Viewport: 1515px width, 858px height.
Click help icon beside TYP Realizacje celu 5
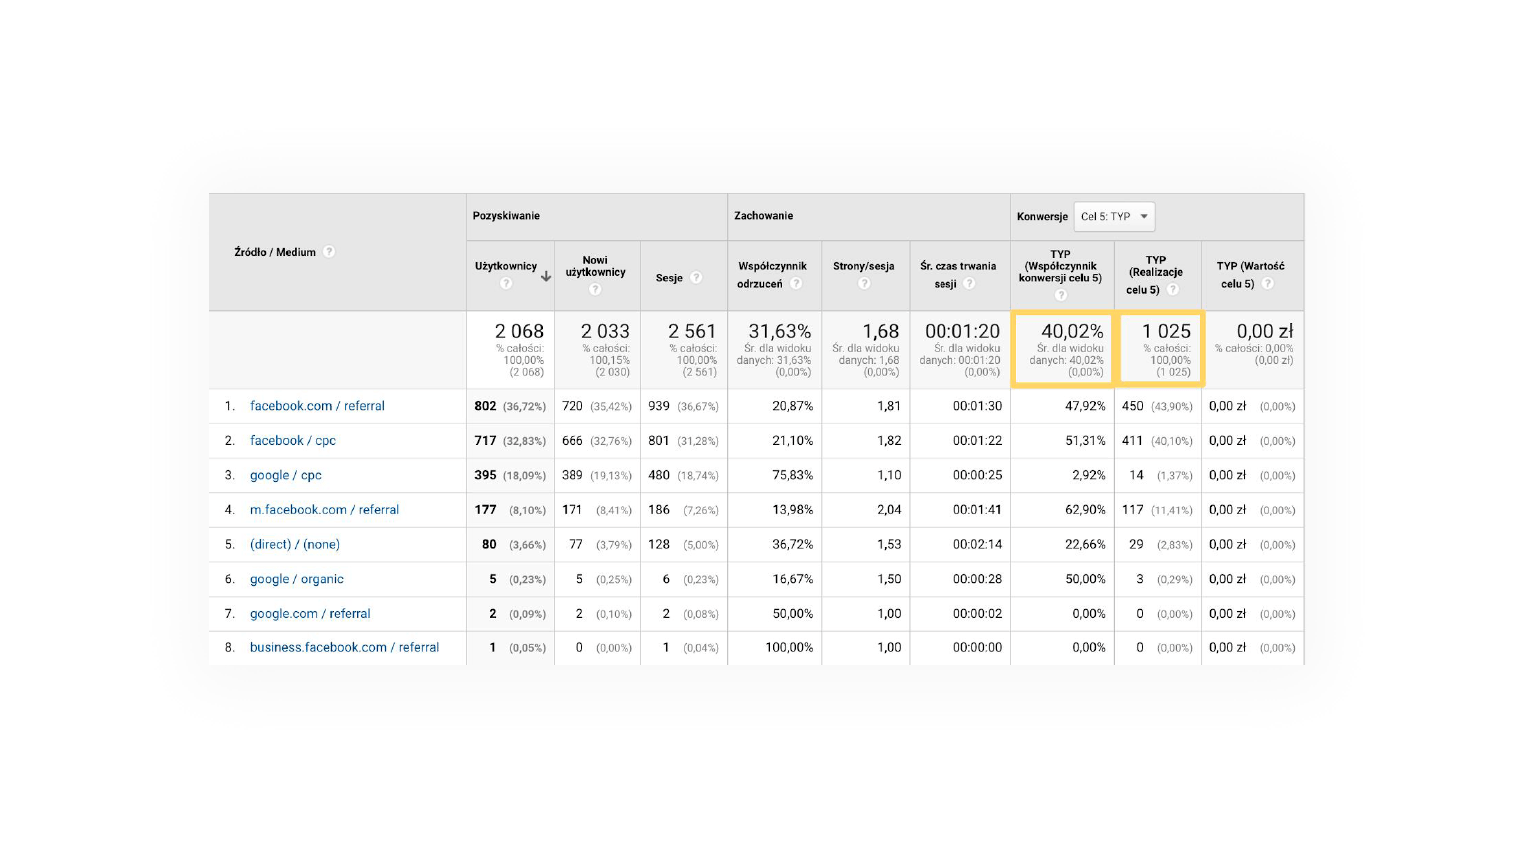click(1173, 290)
